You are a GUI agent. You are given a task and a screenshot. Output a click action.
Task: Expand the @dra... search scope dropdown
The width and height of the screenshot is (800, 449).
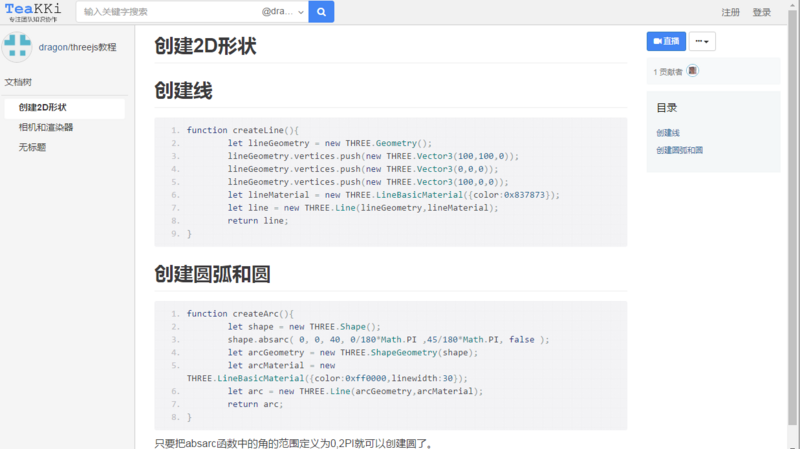click(283, 12)
